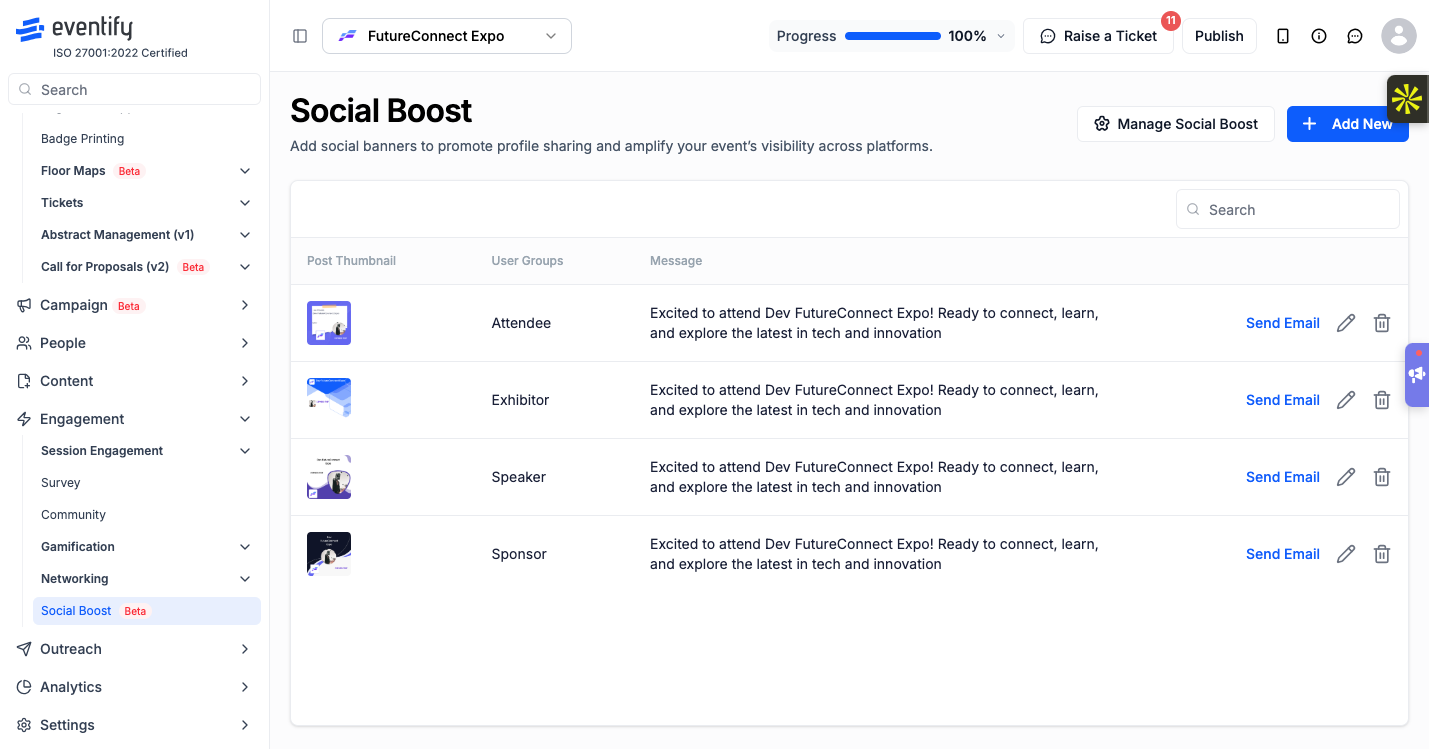Viewport: 1429px width, 749px height.
Task: Edit the Attendee social banner
Action: (x=1346, y=323)
